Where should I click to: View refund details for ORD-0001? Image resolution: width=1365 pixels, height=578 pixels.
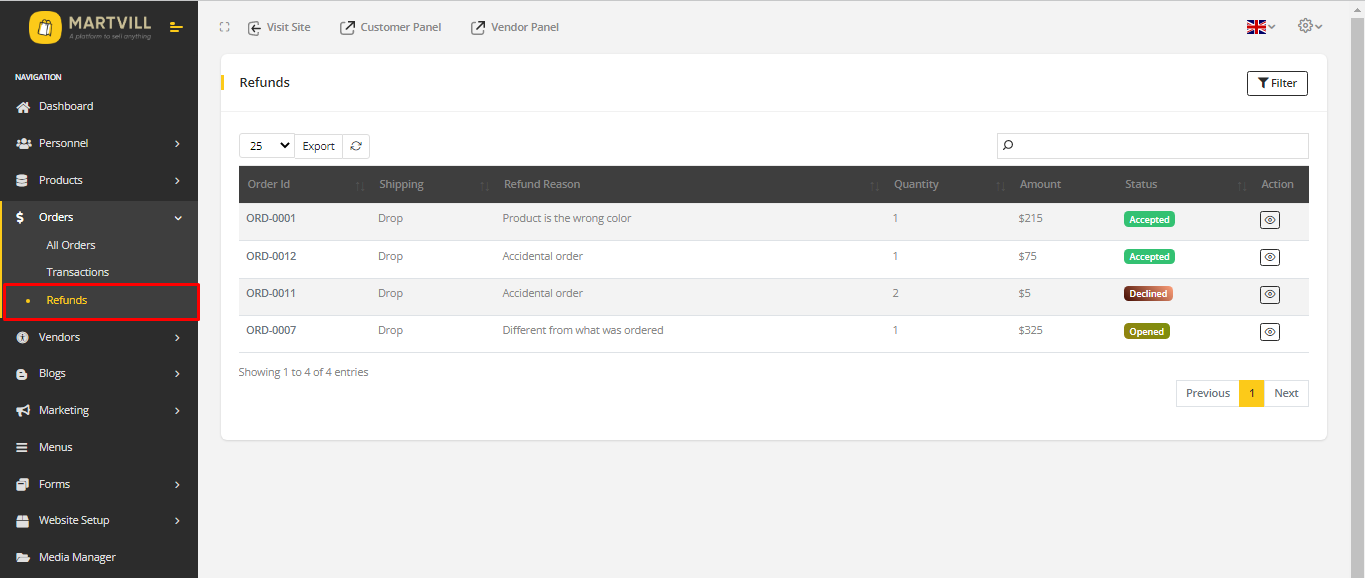pos(1269,220)
